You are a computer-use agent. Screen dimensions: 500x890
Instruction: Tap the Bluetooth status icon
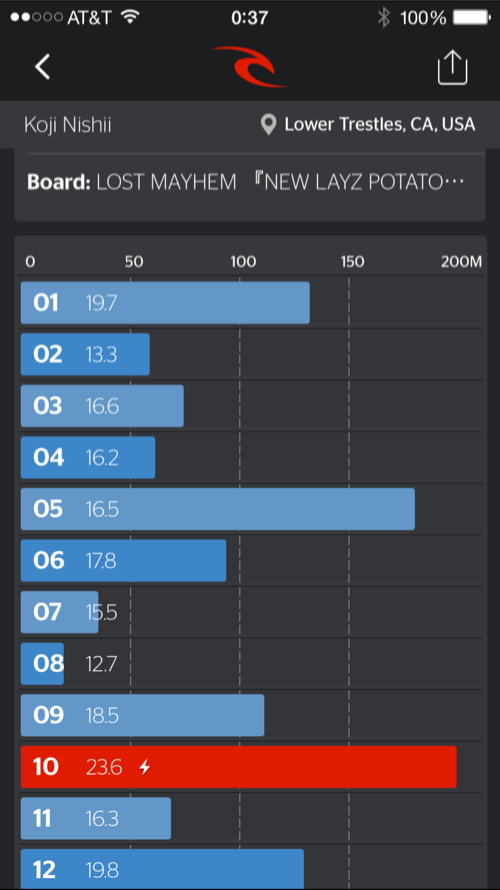pos(384,18)
